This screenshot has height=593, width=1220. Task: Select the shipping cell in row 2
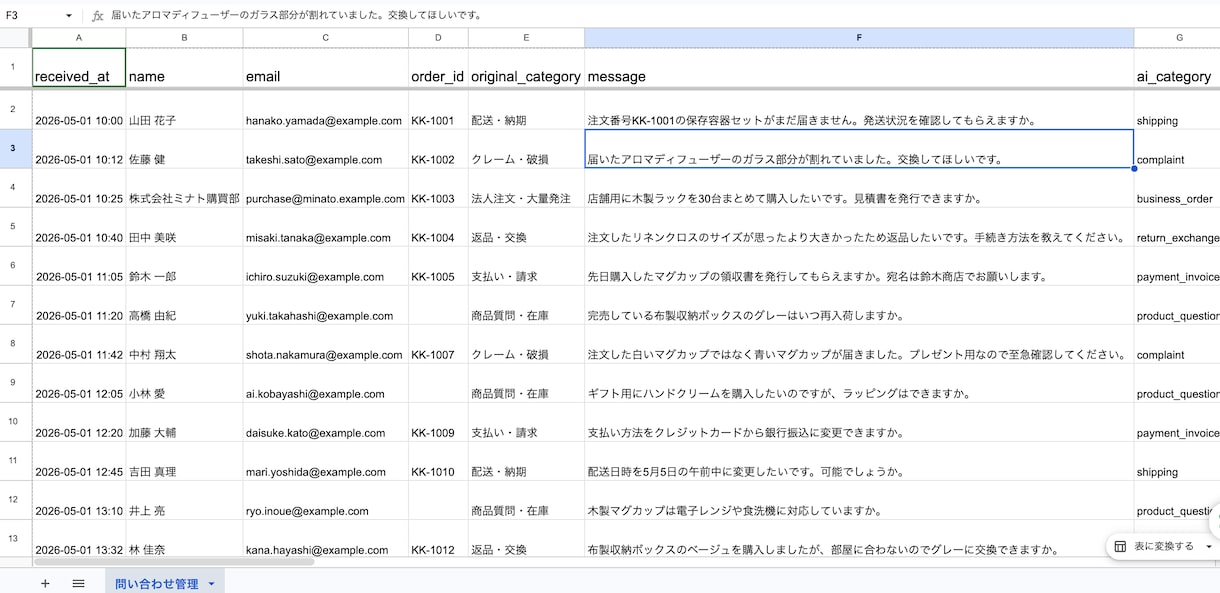(1177, 110)
